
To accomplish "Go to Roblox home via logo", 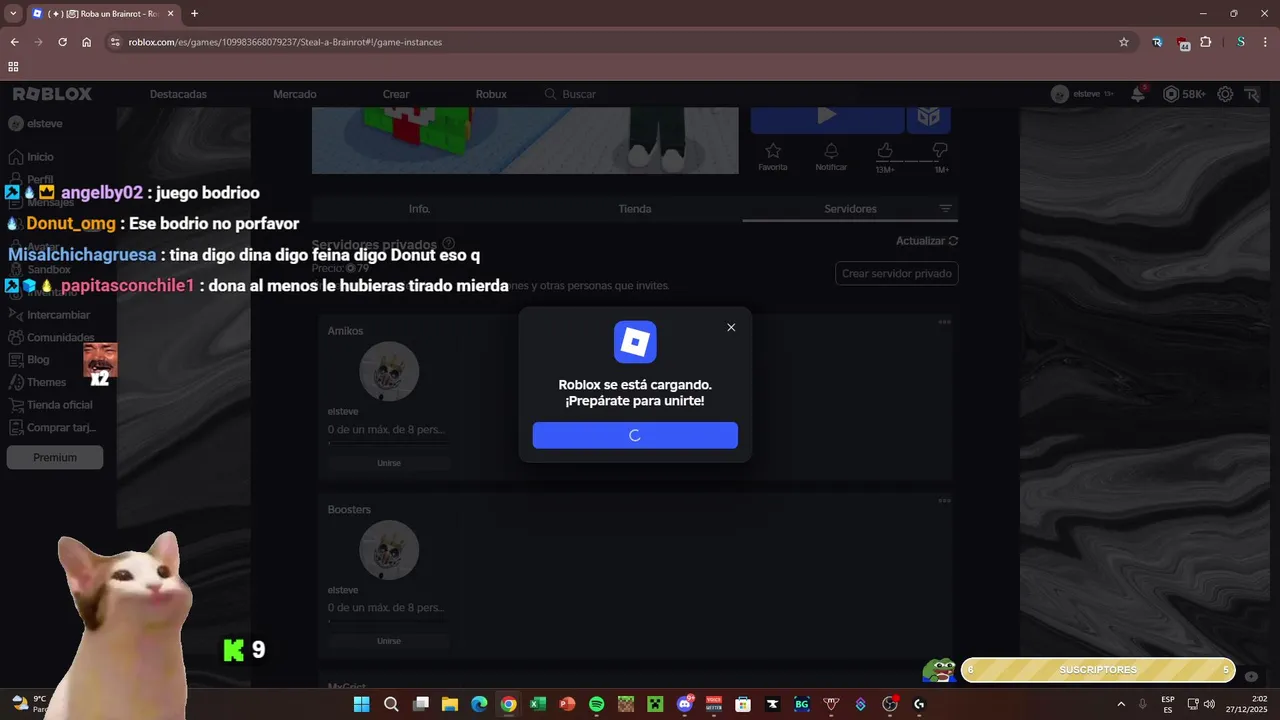I will click(52, 94).
